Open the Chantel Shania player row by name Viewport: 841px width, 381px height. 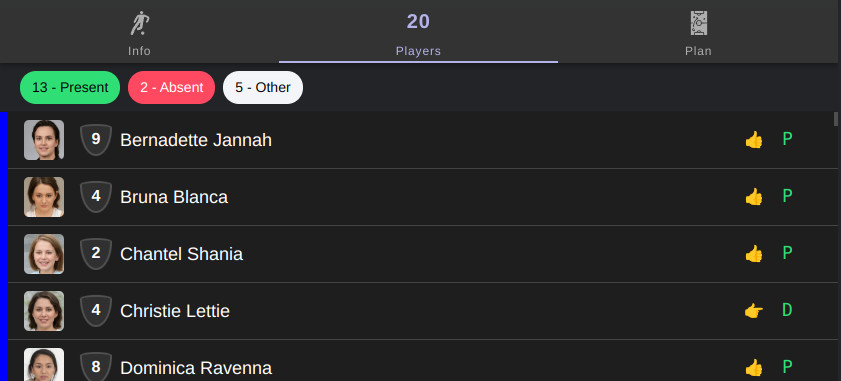181,254
